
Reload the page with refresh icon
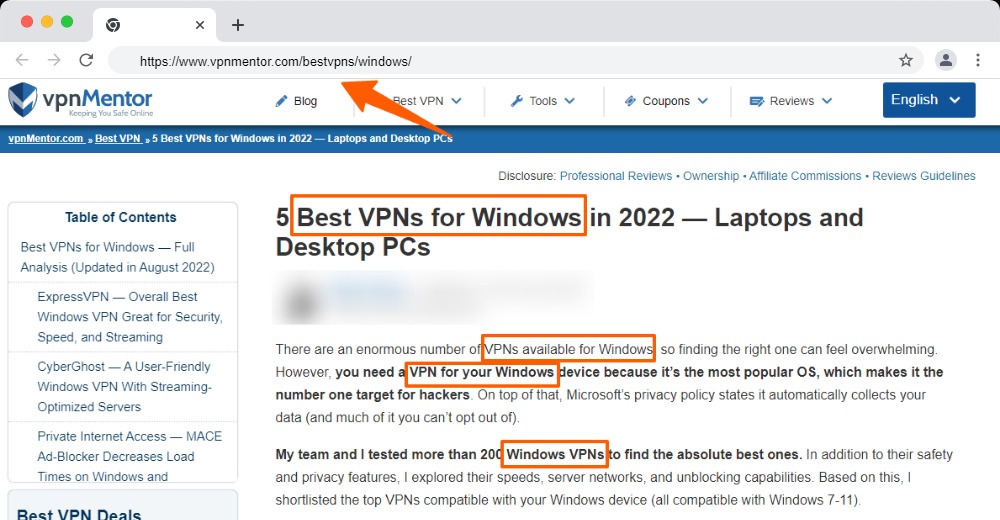click(x=86, y=60)
